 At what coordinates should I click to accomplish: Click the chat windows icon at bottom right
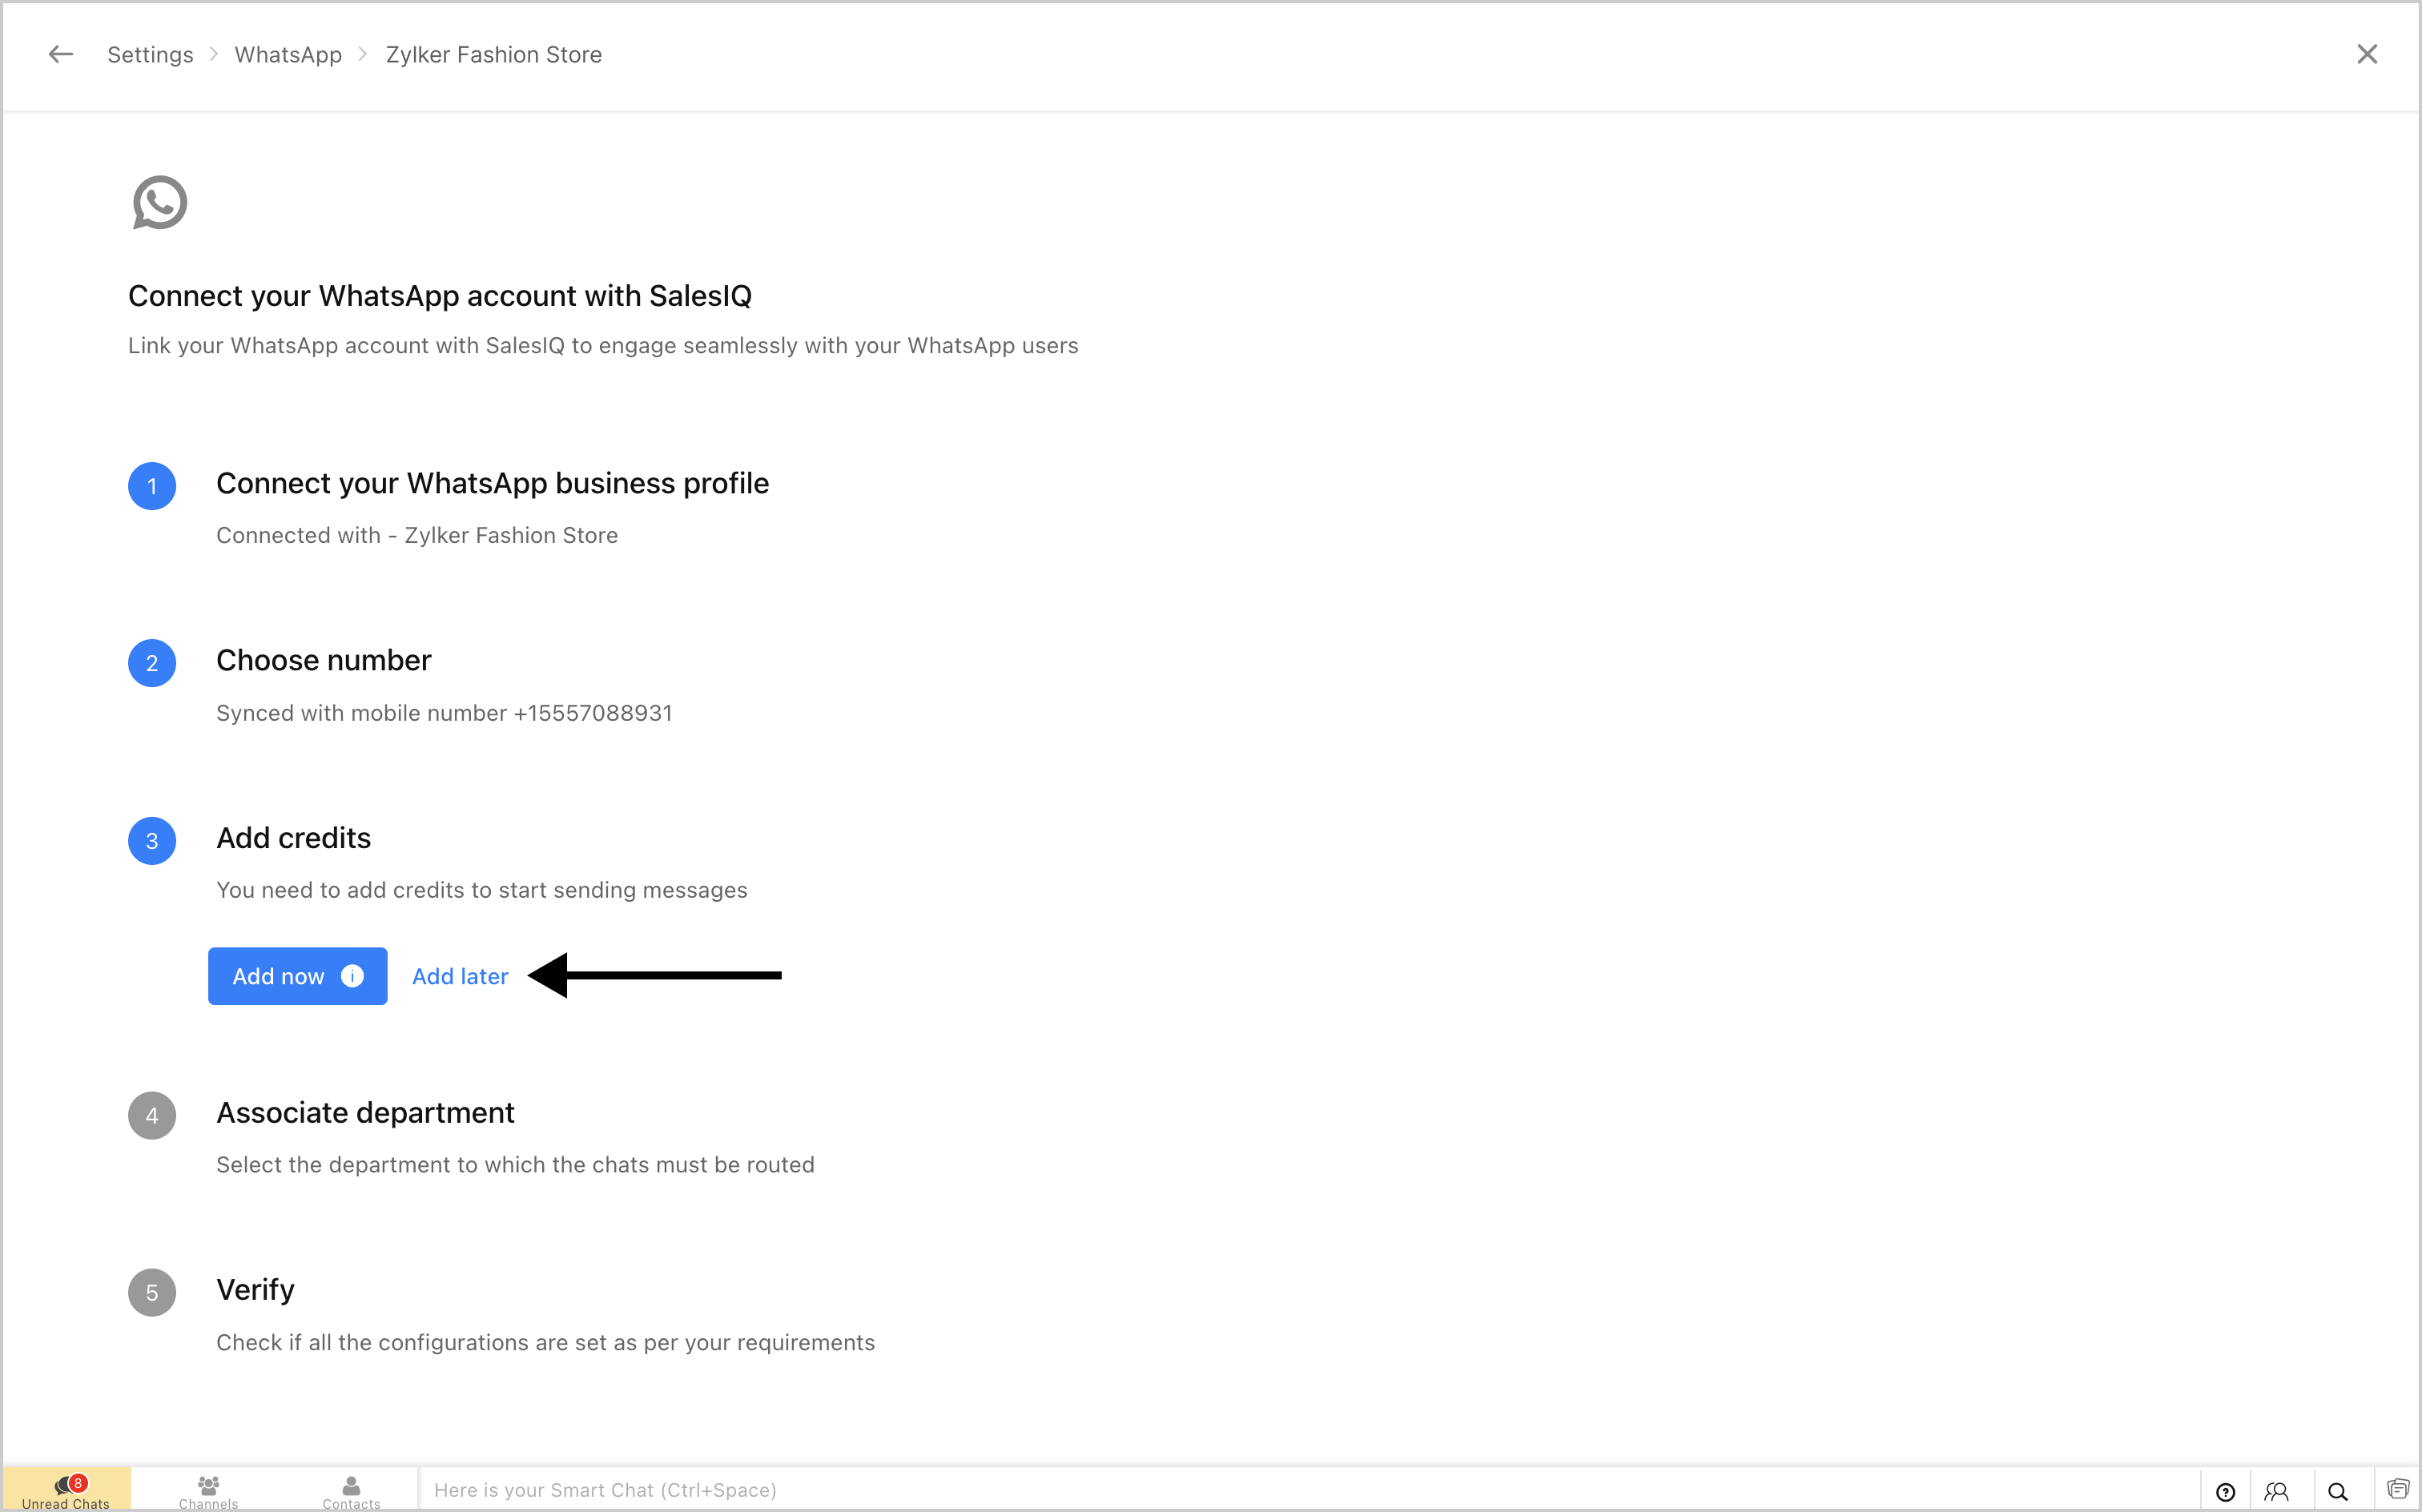click(2398, 1490)
